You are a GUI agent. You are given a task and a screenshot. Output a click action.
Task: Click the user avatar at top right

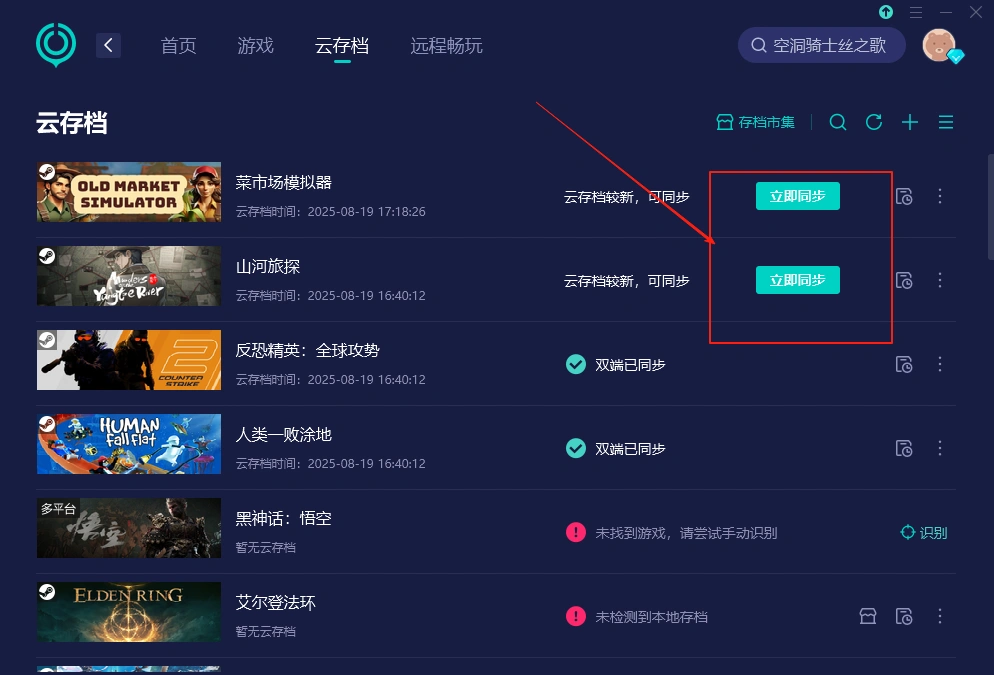940,45
